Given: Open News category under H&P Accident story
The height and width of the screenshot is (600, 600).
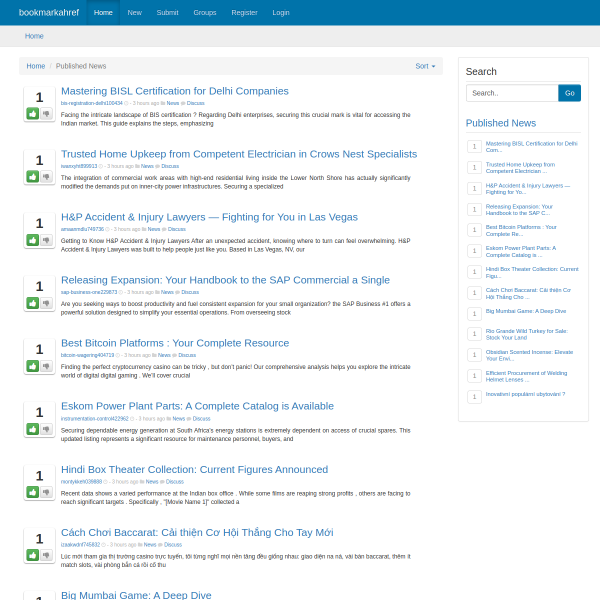Looking at the screenshot, I should pyautogui.click(x=154, y=229).
